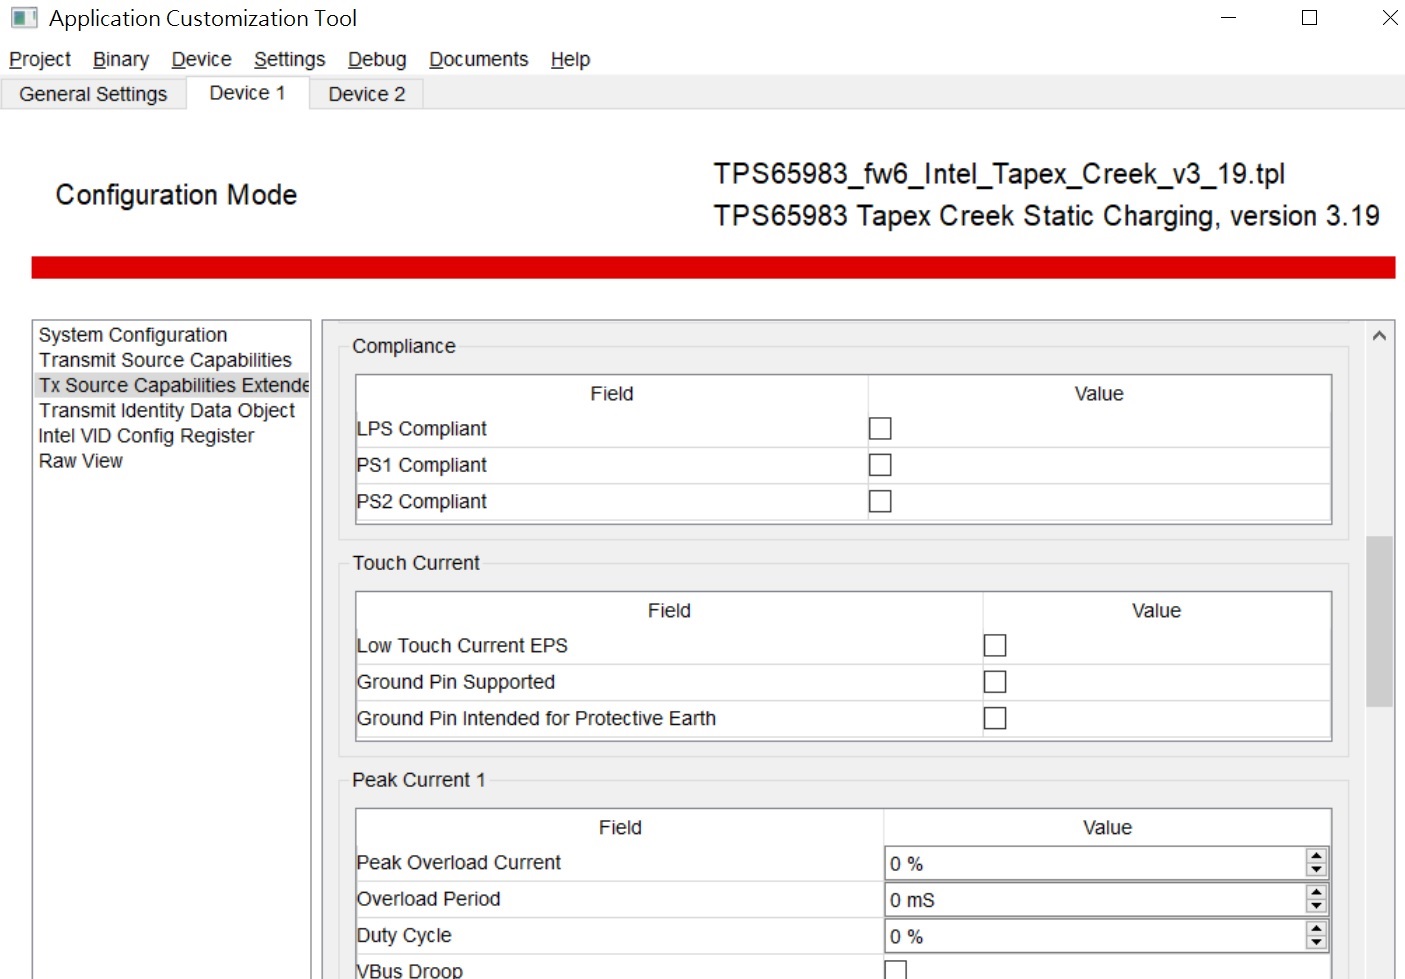Screen dimensions: 1405x979
Task: Minimize the Application Customization Tool window
Action: click(1229, 18)
